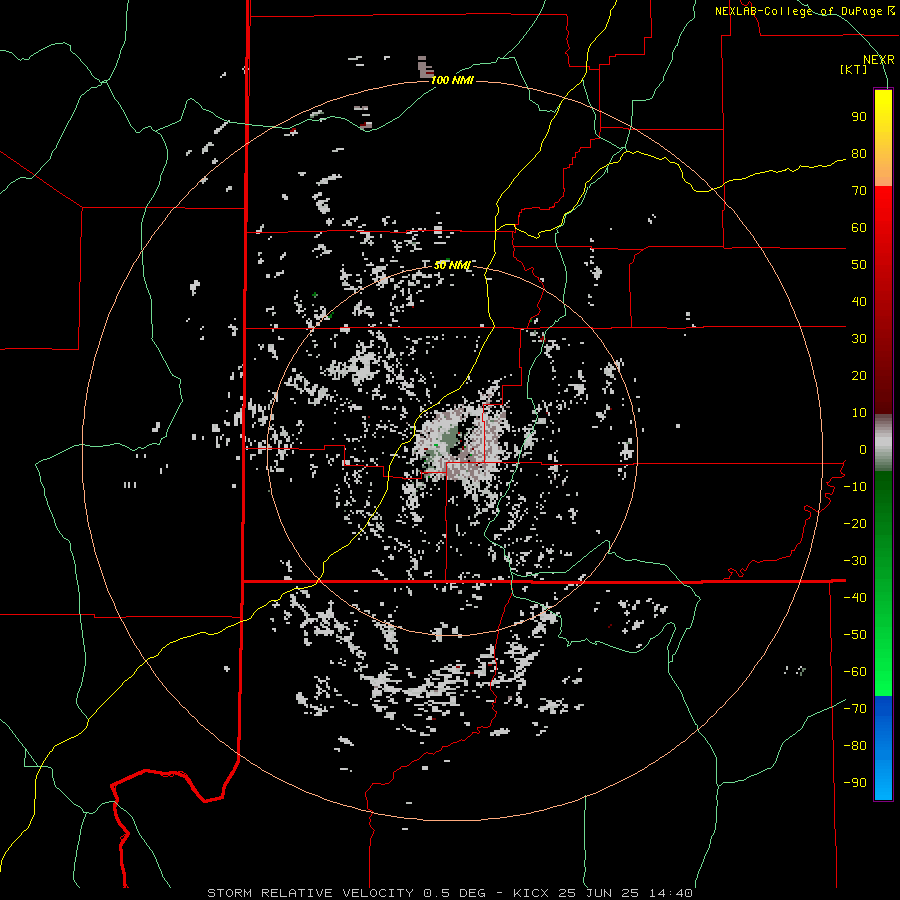This screenshot has height=900, width=900.
Task: Click the -80 scale label
Action: [855, 746]
